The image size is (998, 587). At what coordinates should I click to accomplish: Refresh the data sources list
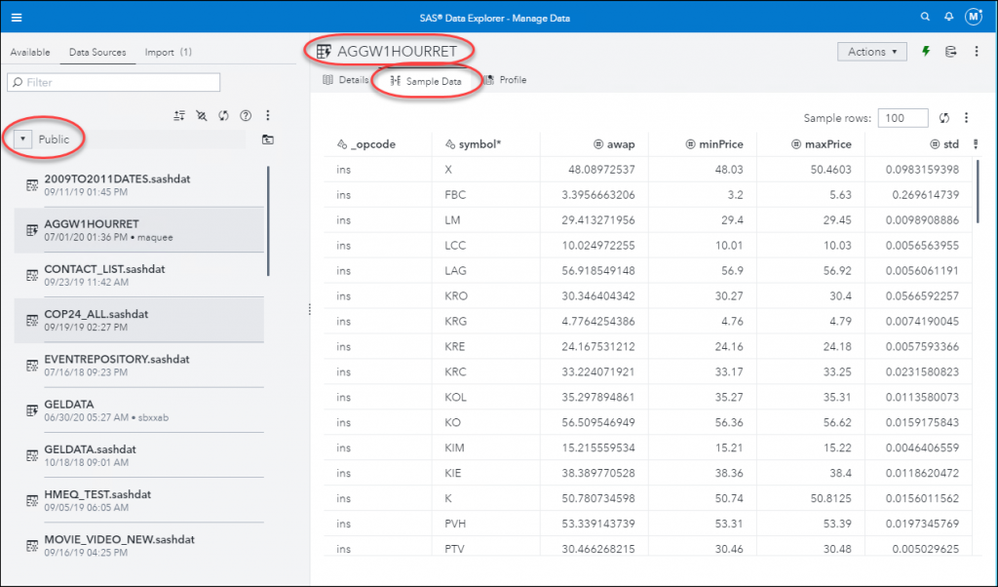(224, 116)
